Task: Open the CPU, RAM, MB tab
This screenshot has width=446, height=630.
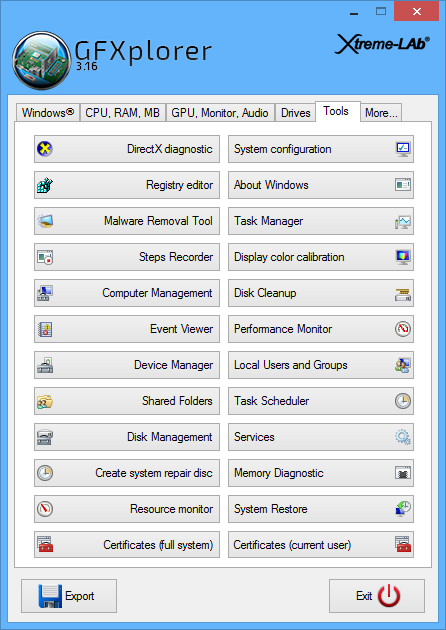Action: (x=123, y=112)
